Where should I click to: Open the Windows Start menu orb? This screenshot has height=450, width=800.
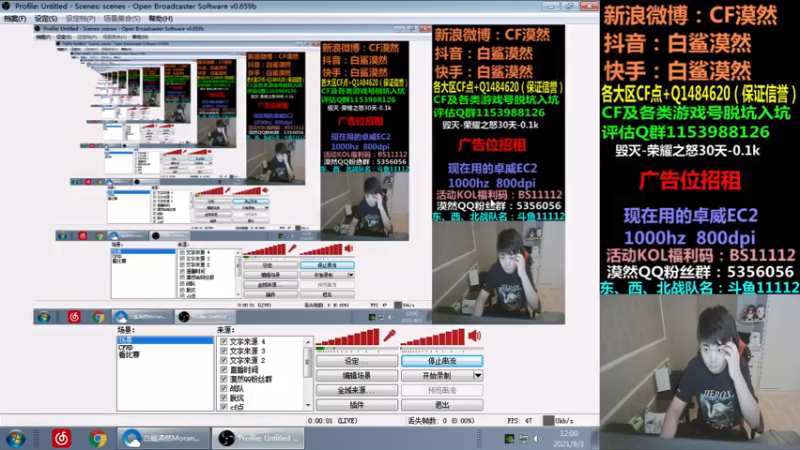tap(16, 438)
